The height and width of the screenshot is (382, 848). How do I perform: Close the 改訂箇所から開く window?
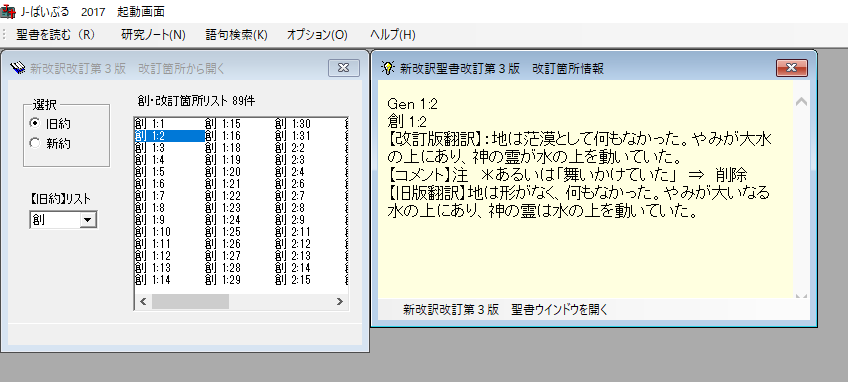[343, 68]
